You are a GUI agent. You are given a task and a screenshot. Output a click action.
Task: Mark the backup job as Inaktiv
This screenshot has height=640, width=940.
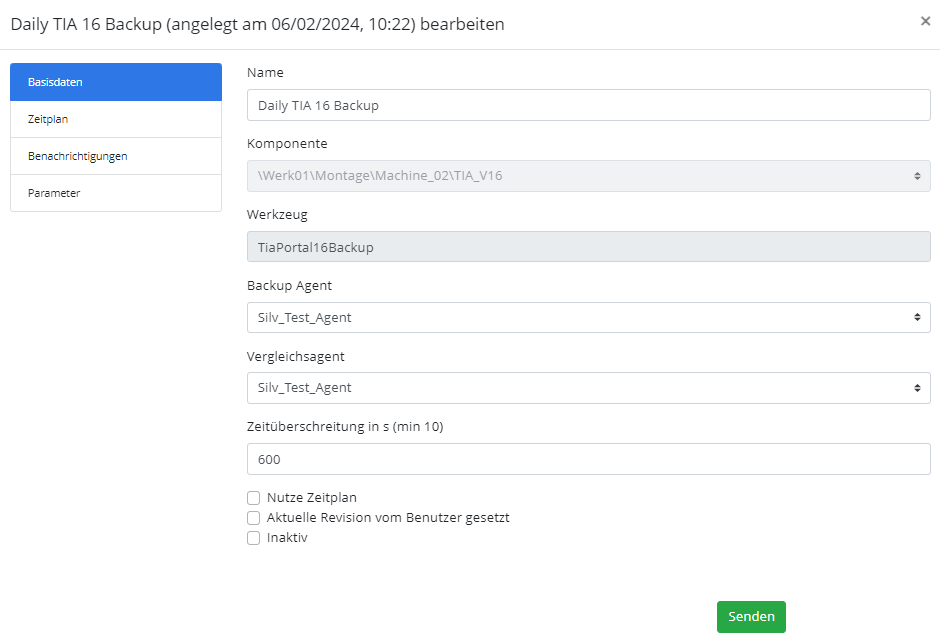254,538
